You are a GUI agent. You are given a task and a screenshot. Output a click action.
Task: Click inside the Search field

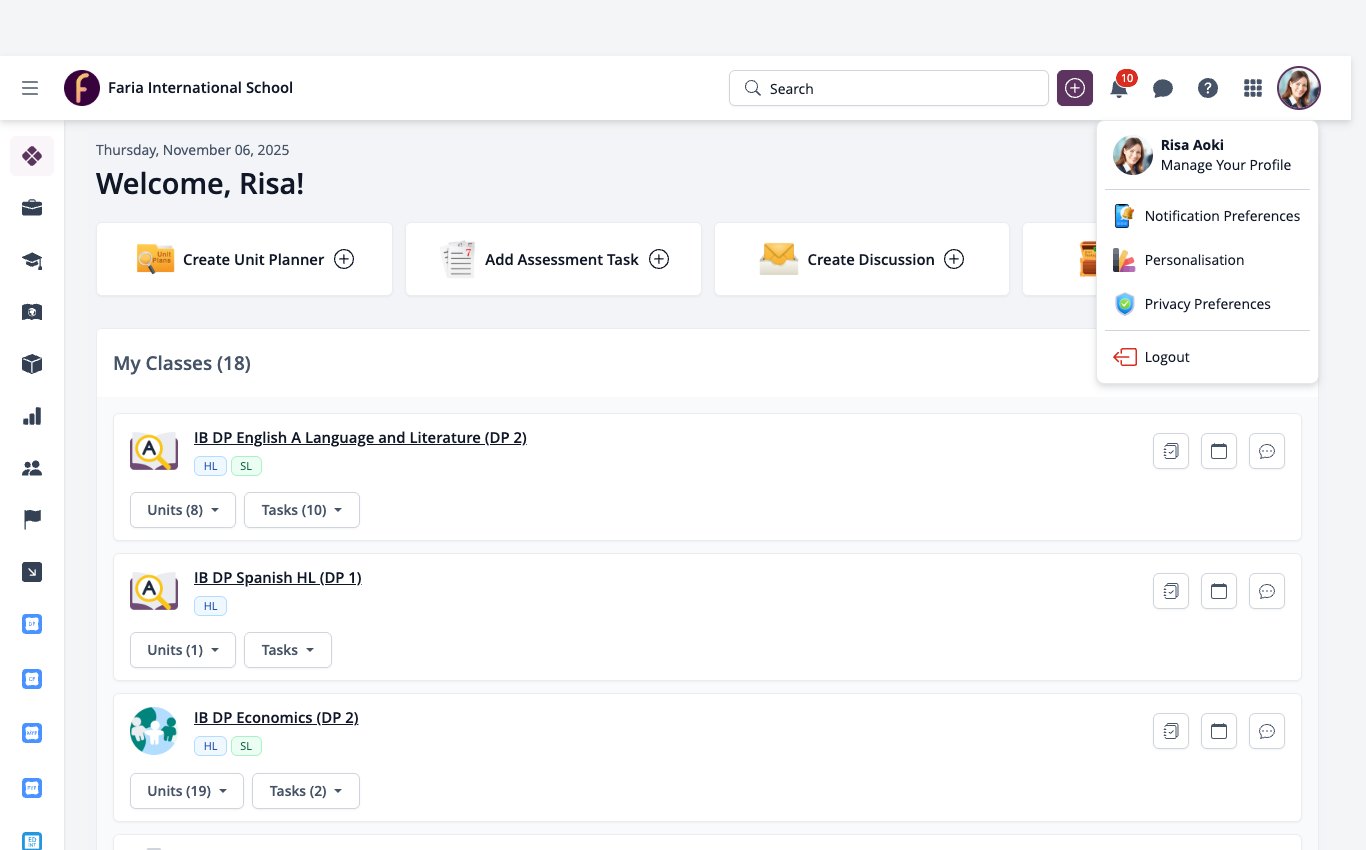pyautogui.click(x=888, y=88)
